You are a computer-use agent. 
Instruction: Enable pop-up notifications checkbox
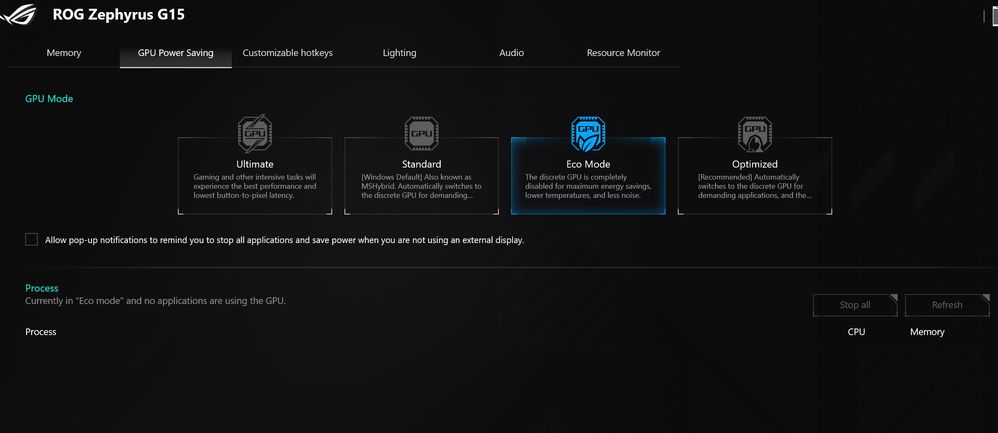[x=31, y=239]
